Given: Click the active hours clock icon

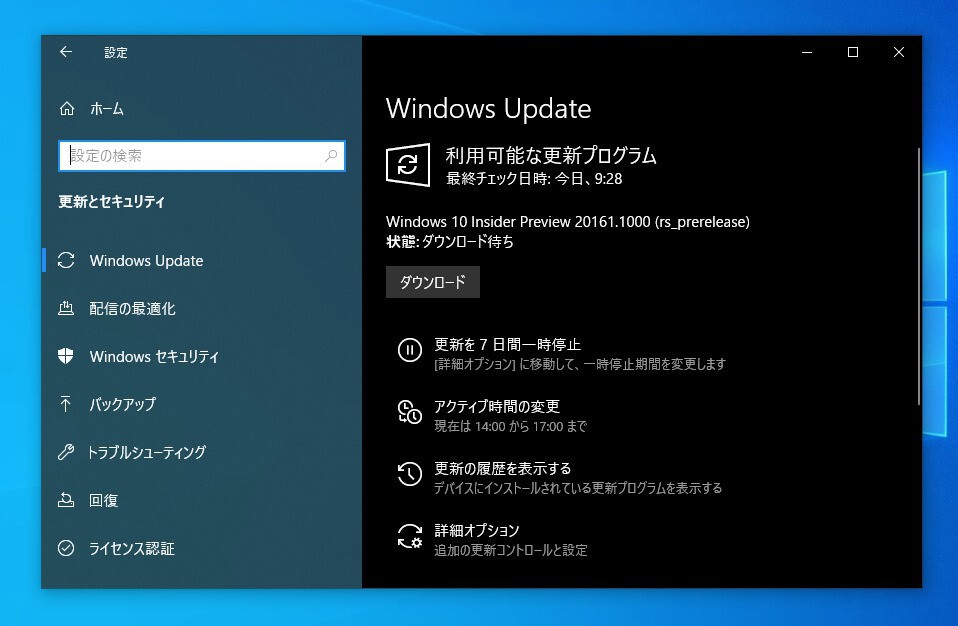Looking at the screenshot, I should click(x=410, y=412).
